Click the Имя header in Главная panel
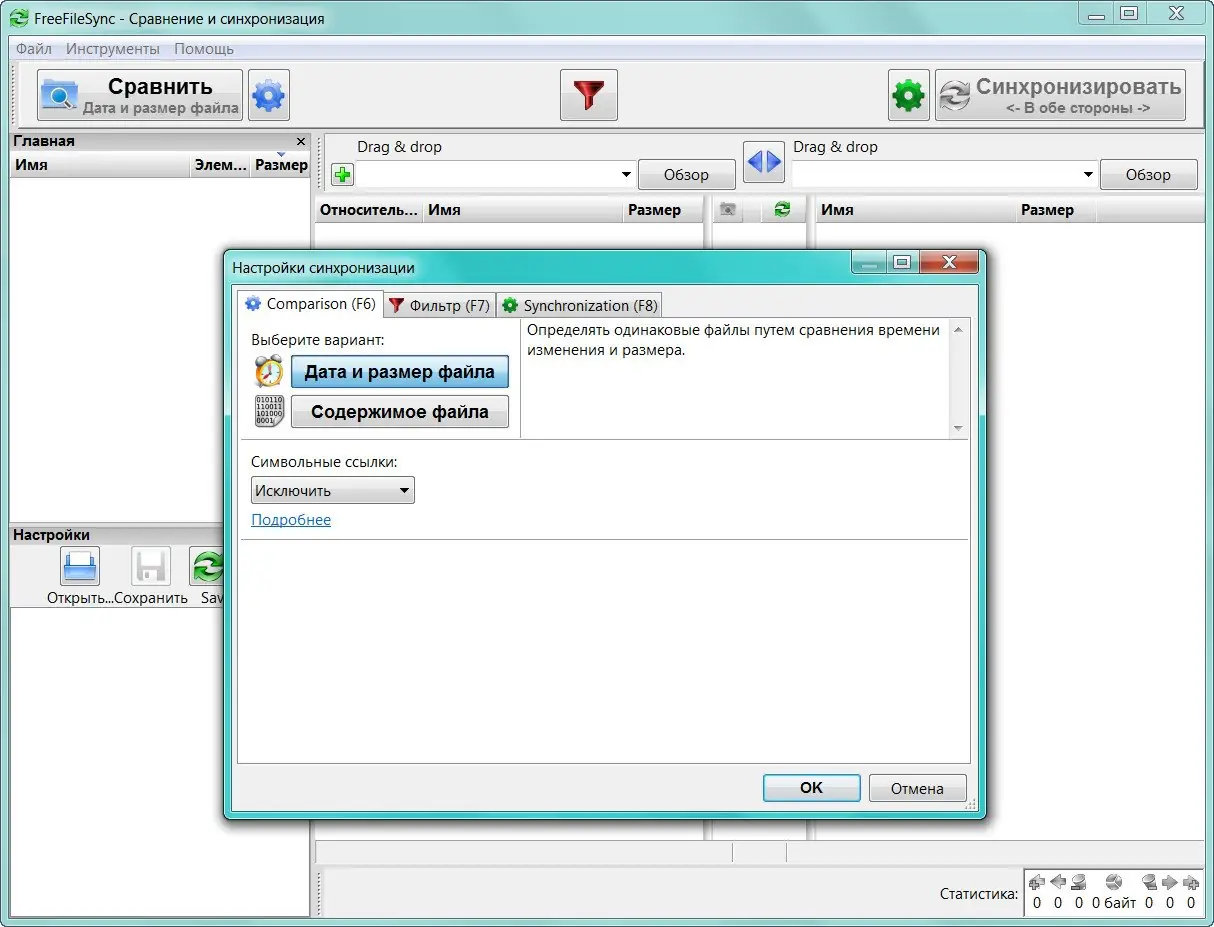1214x927 pixels. tap(99, 165)
